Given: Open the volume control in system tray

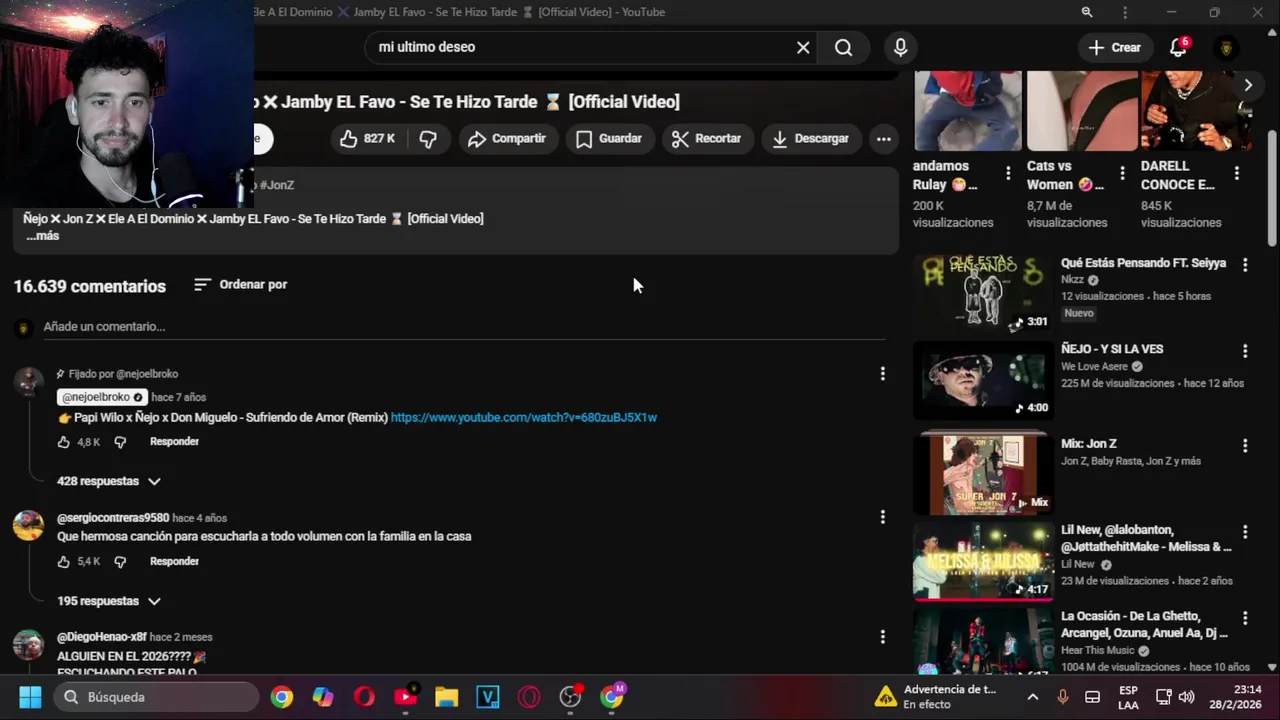Looking at the screenshot, I should click(x=1186, y=697).
